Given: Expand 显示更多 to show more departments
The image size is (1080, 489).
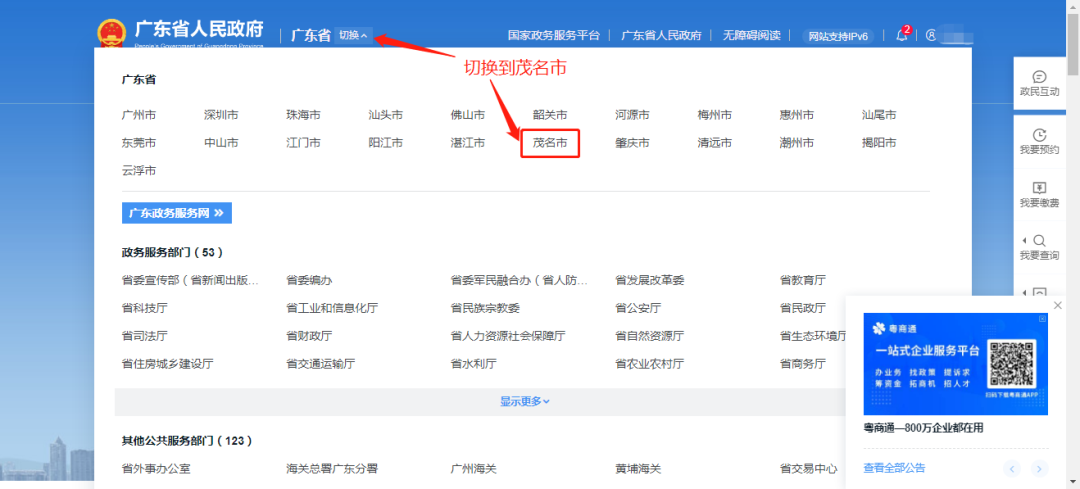Looking at the screenshot, I should point(525,401).
